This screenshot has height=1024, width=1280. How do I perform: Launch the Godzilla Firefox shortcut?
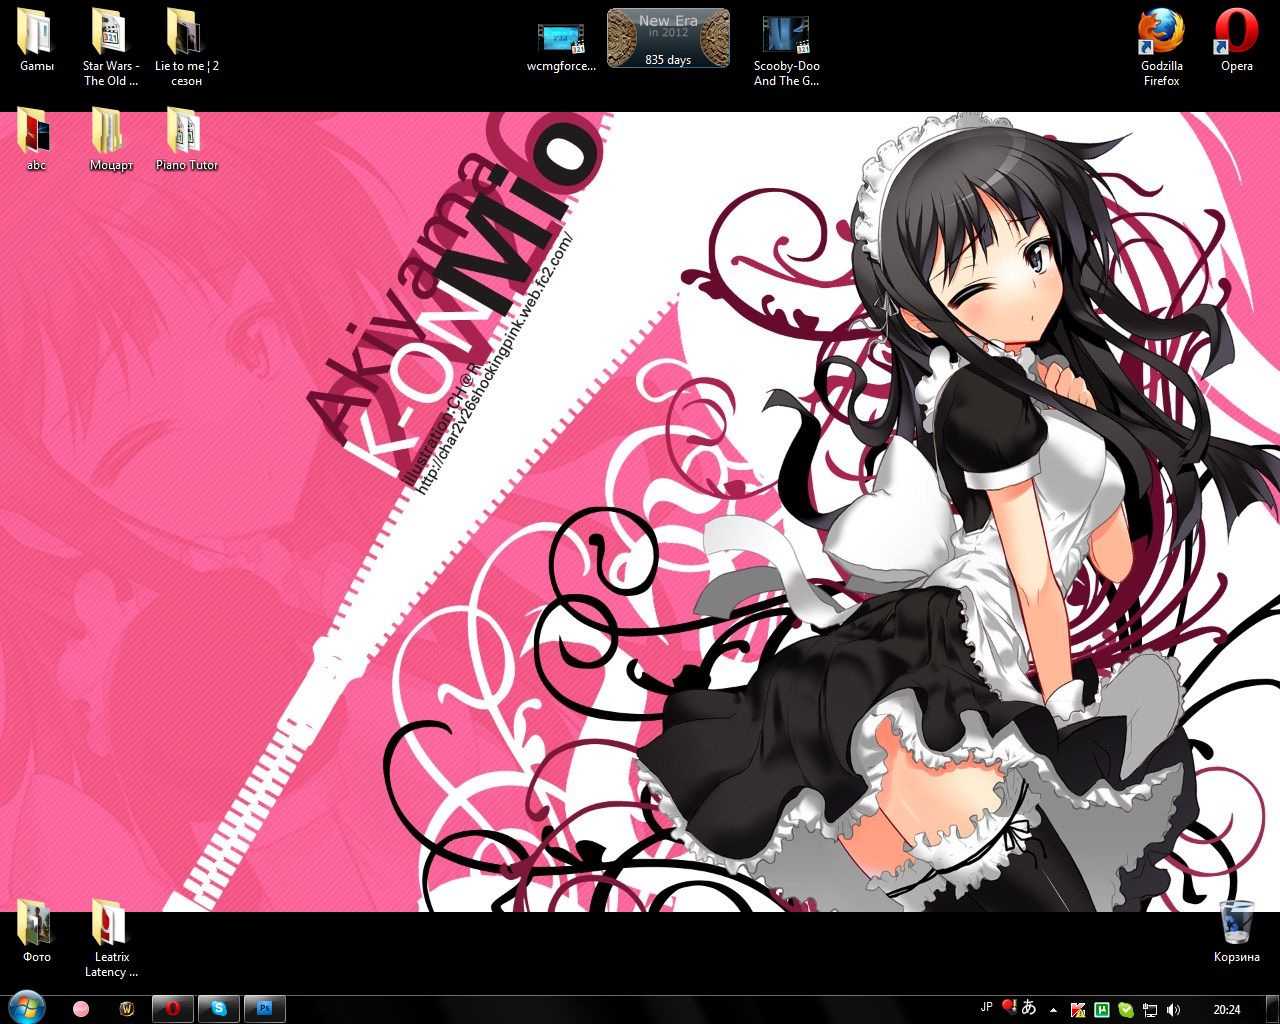click(x=1161, y=35)
